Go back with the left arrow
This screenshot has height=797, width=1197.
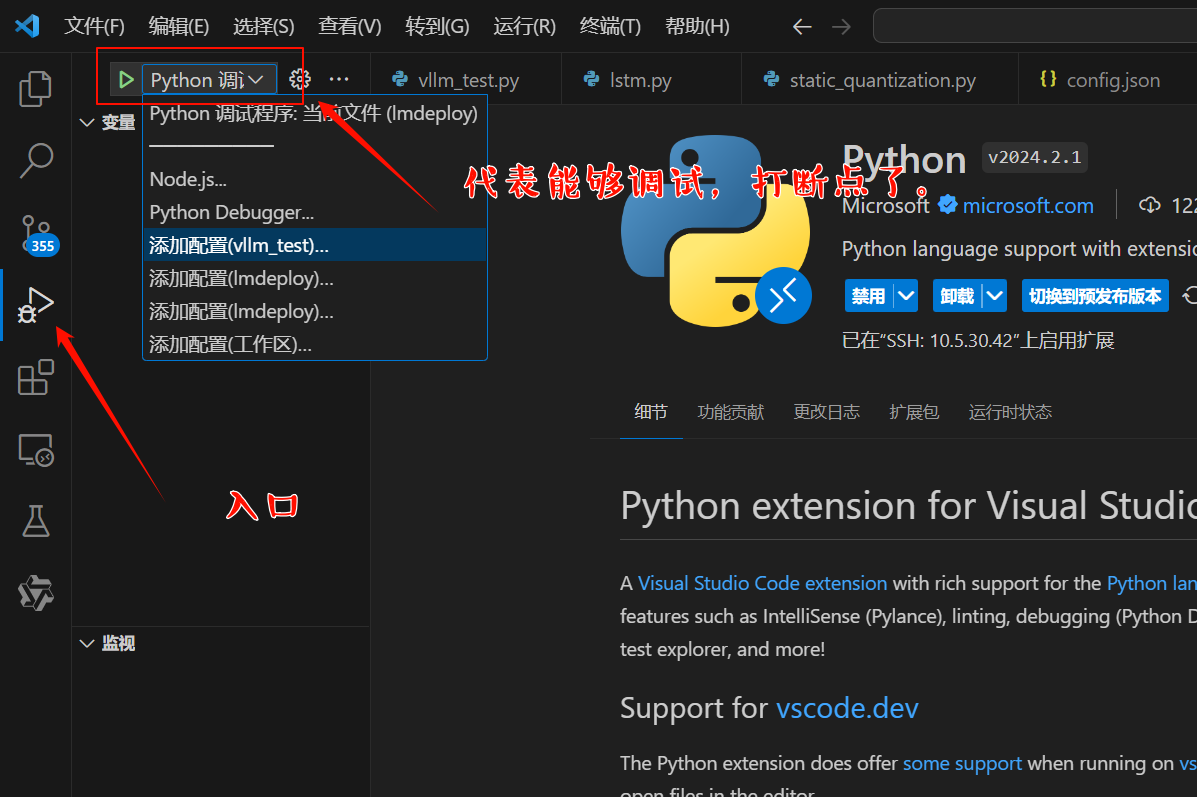coord(802,27)
